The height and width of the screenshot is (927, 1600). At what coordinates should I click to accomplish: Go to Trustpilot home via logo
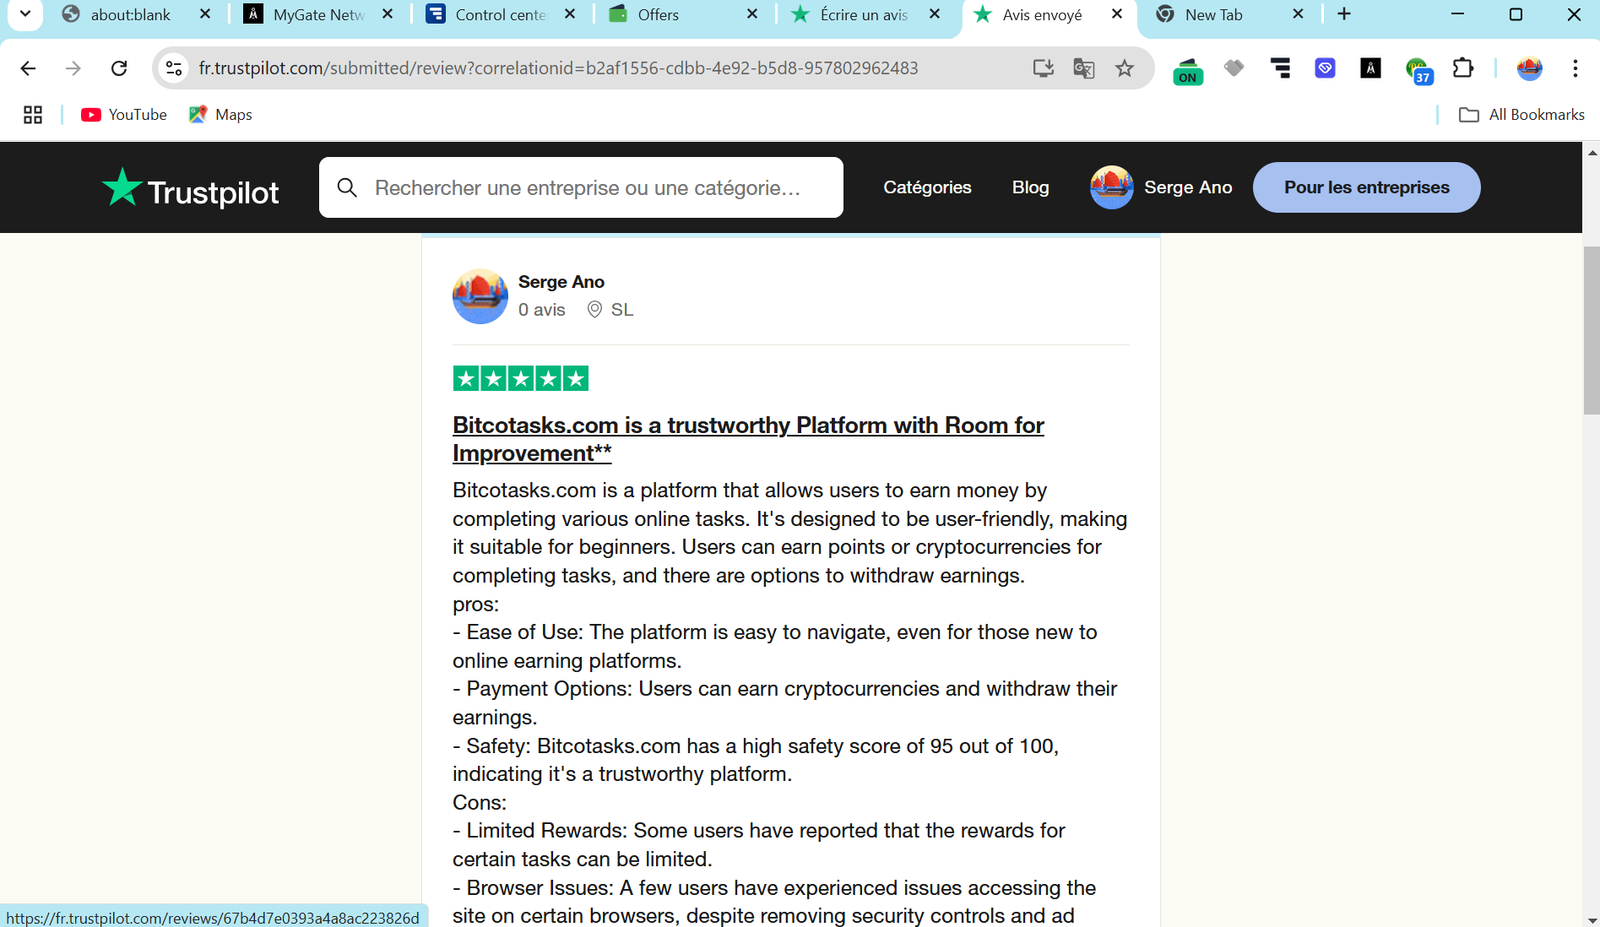(190, 188)
